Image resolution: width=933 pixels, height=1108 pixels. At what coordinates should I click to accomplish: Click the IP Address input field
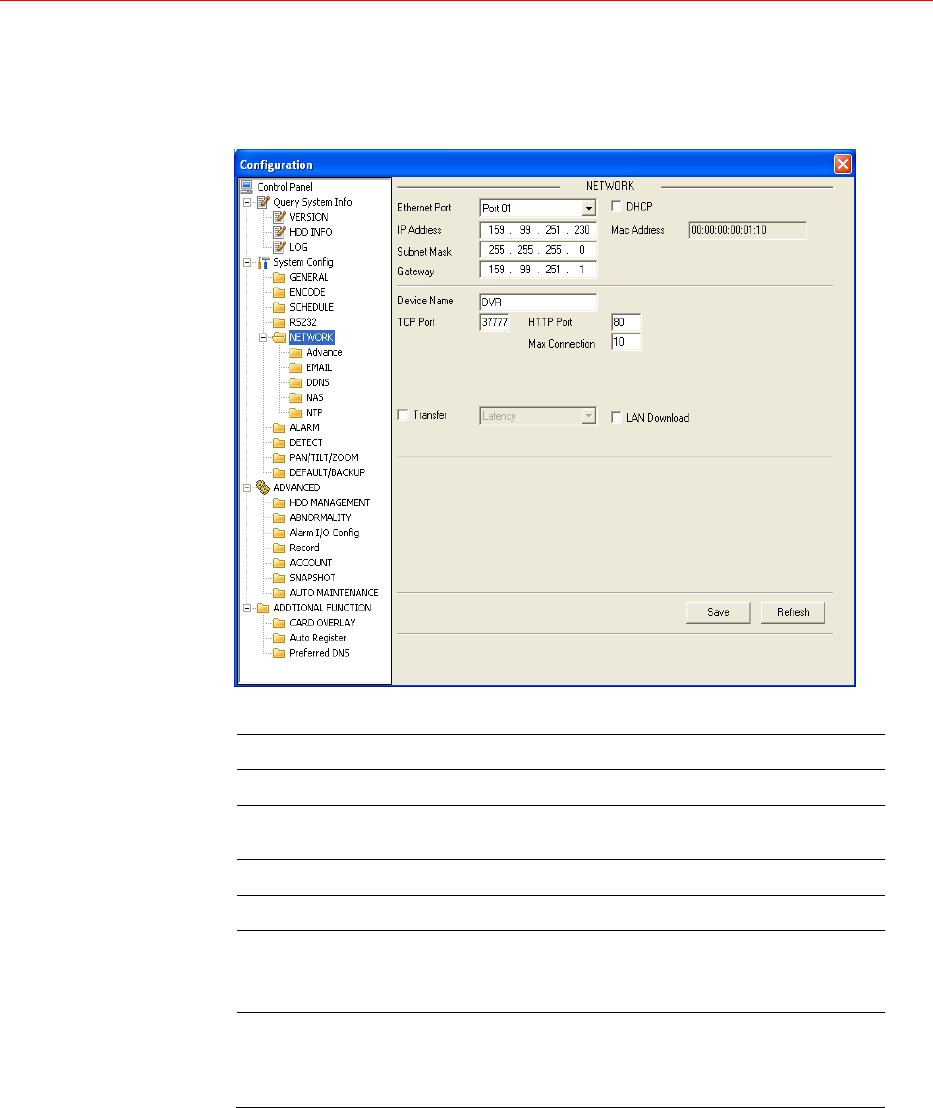point(538,230)
